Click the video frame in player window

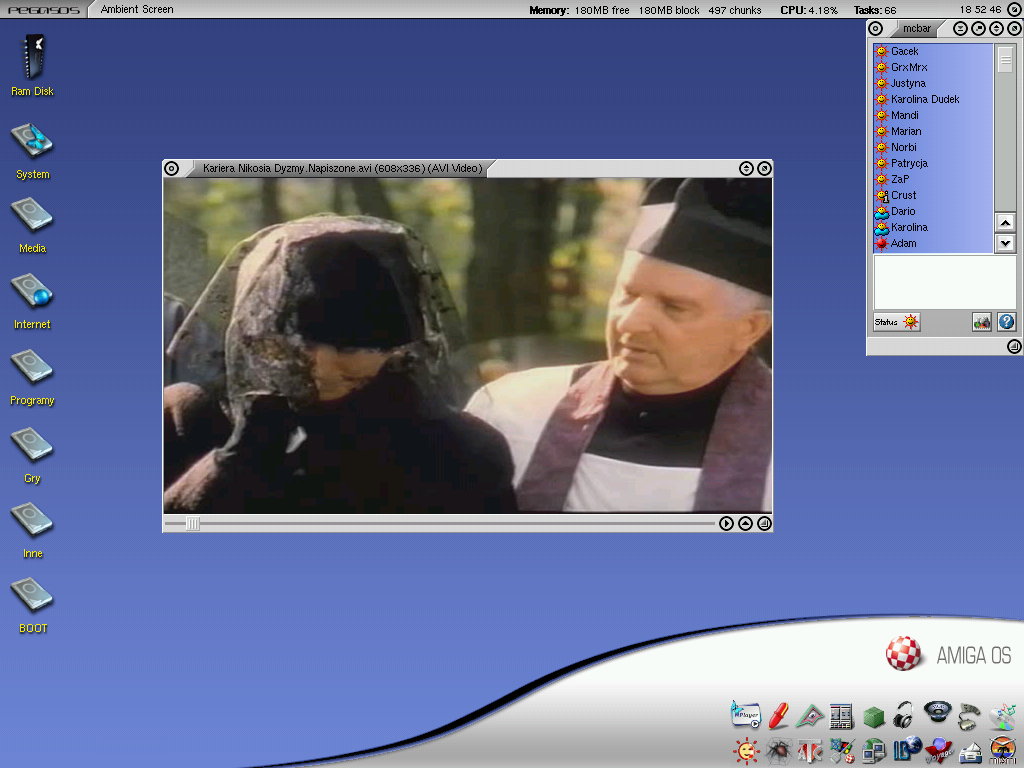(x=468, y=345)
